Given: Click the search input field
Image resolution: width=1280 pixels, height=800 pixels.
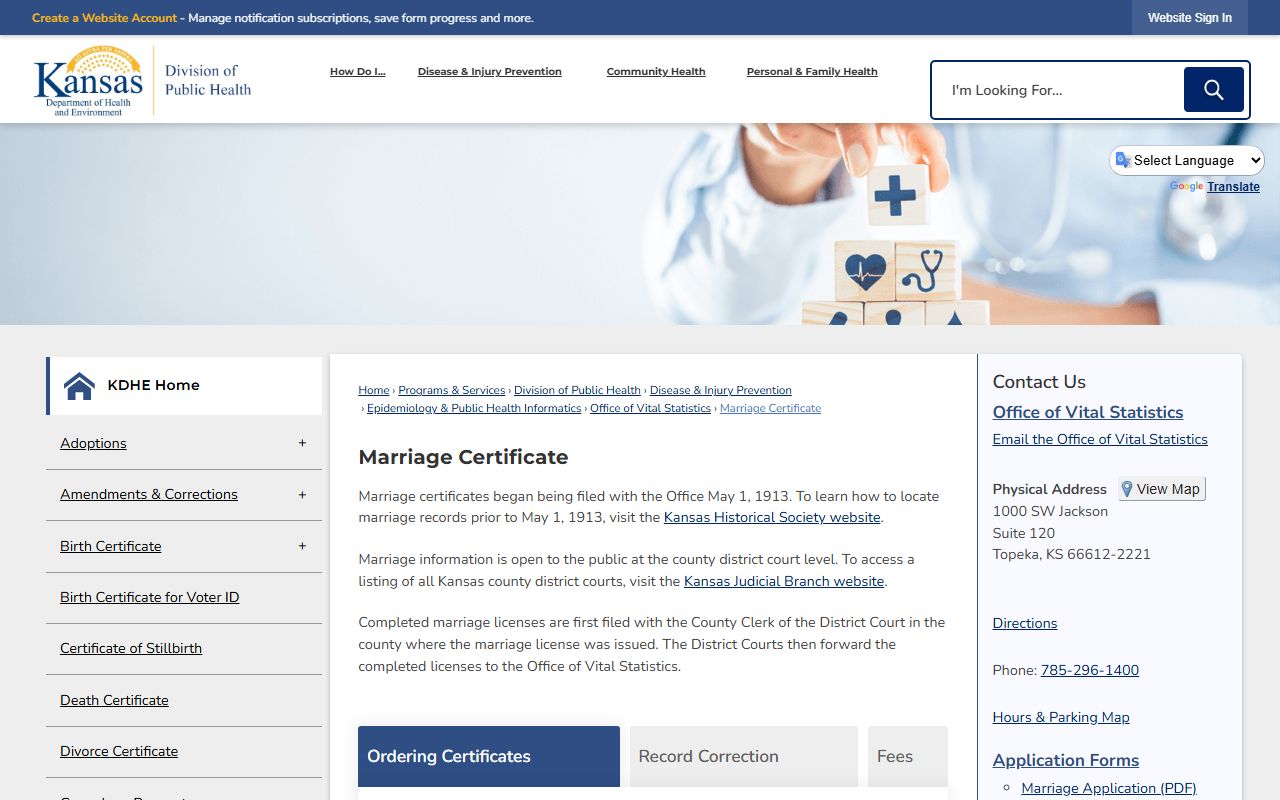Looking at the screenshot, I should (1060, 90).
